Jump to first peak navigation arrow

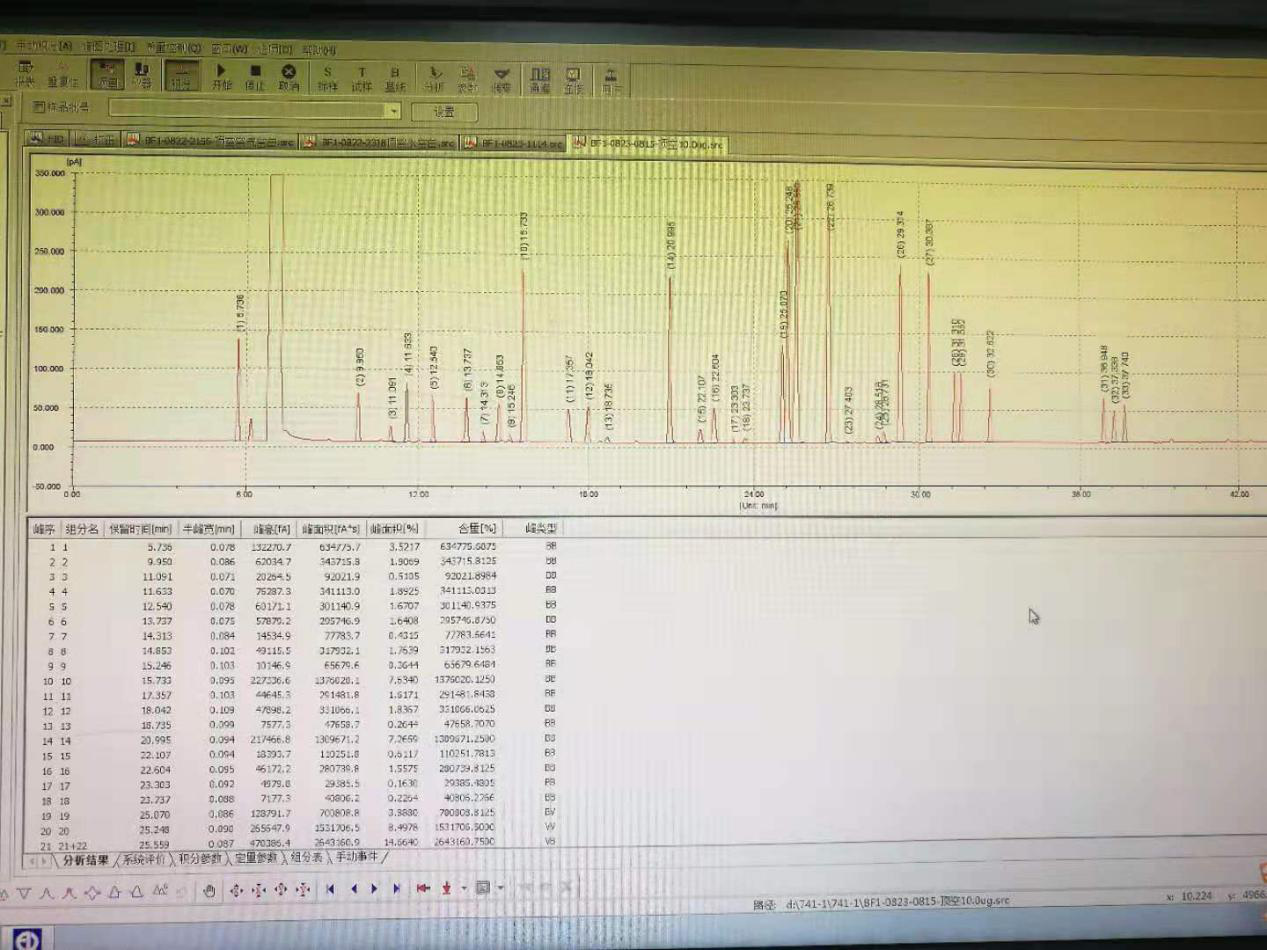pyautogui.click(x=330, y=889)
